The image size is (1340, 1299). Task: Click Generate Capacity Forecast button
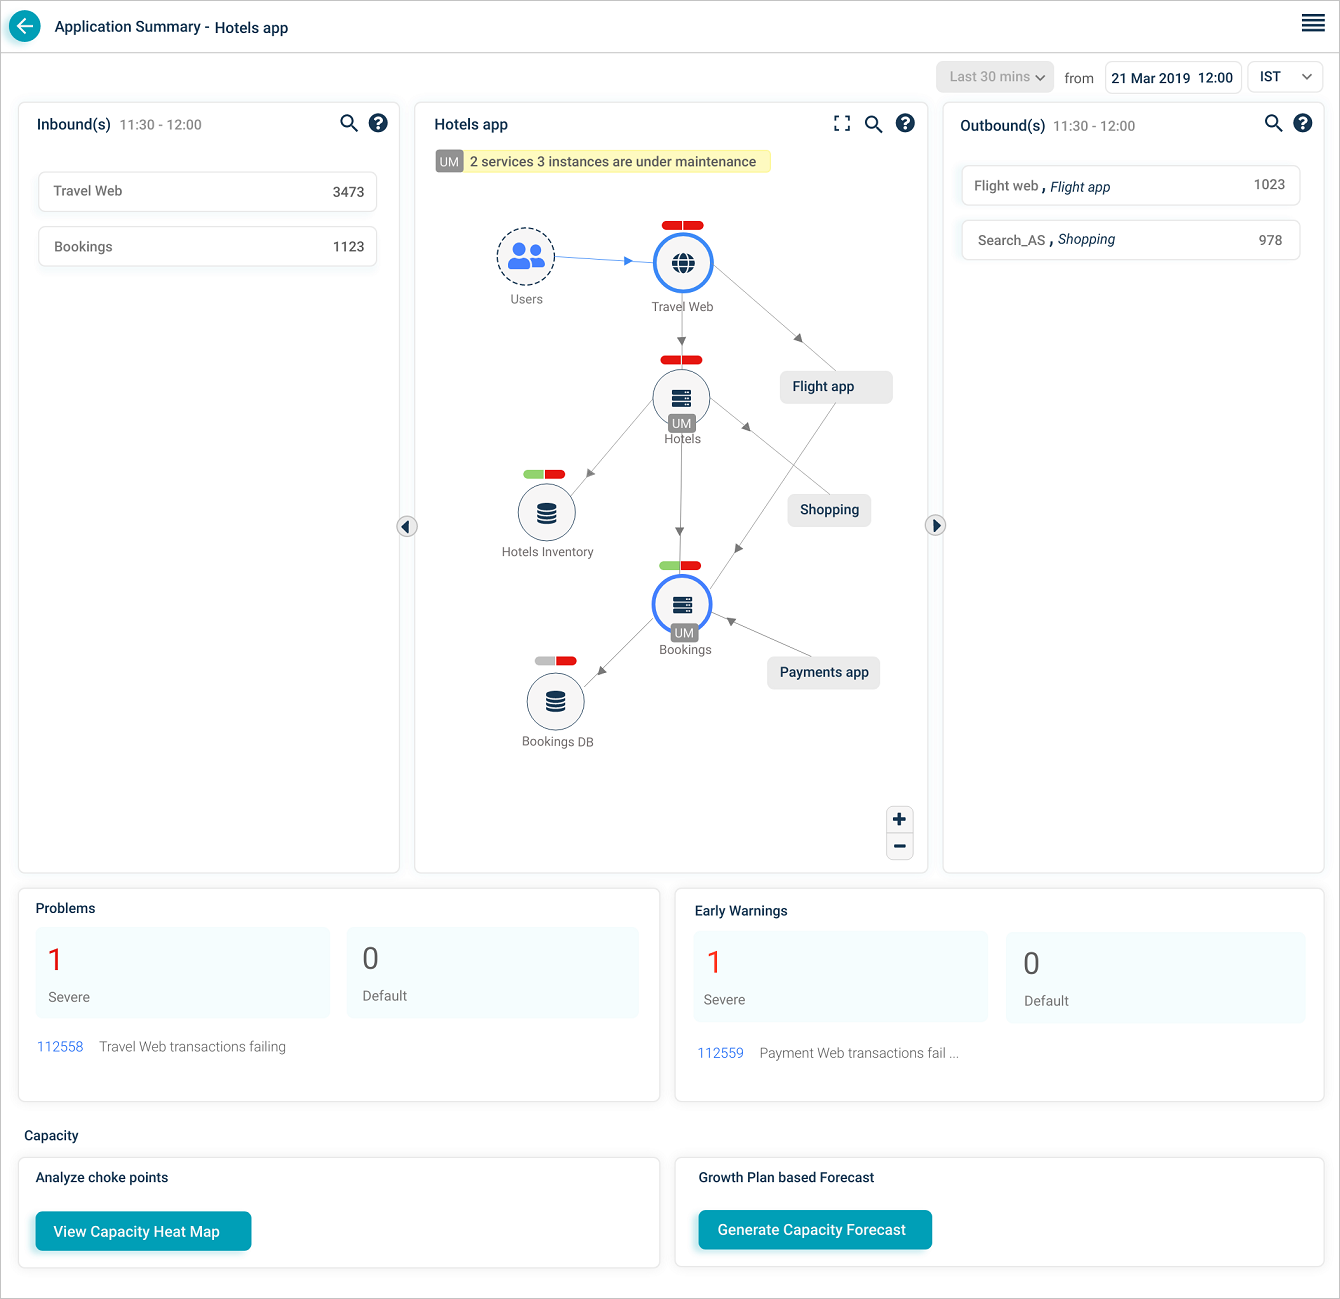pyautogui.click(x=814, y=1230)
